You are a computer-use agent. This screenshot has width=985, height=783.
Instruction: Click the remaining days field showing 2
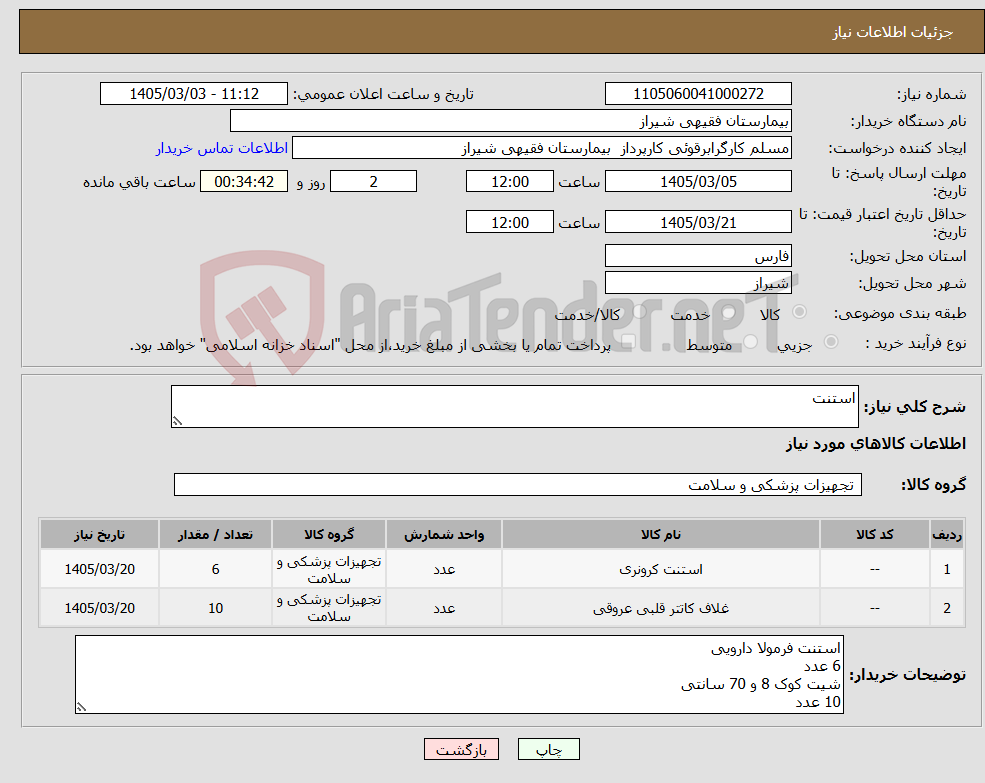tap(373, 182)
